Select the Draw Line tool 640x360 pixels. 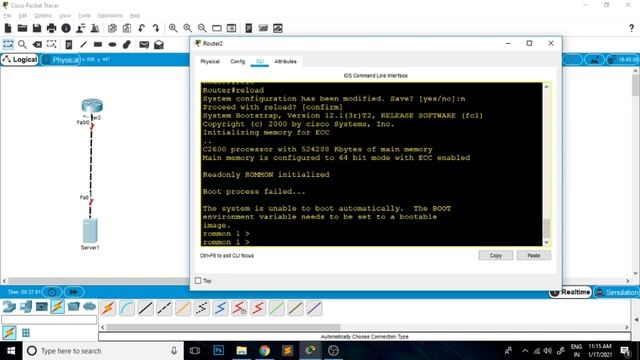pos(83,44)
